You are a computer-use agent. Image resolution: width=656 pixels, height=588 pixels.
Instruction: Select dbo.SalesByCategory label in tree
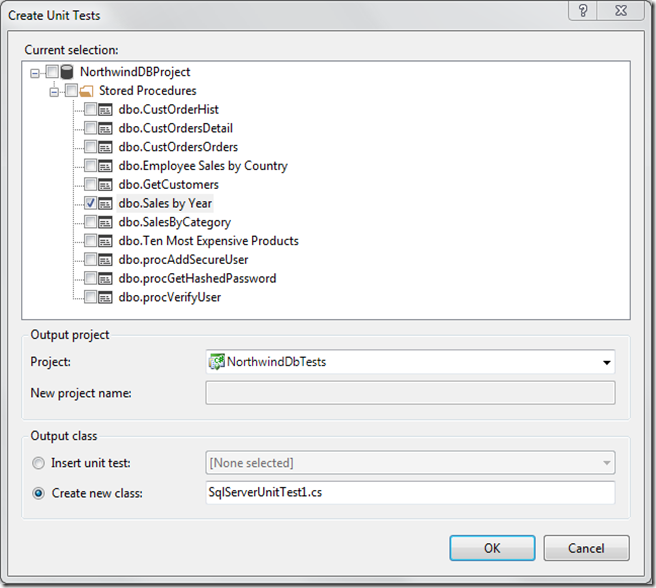point(175,222)
